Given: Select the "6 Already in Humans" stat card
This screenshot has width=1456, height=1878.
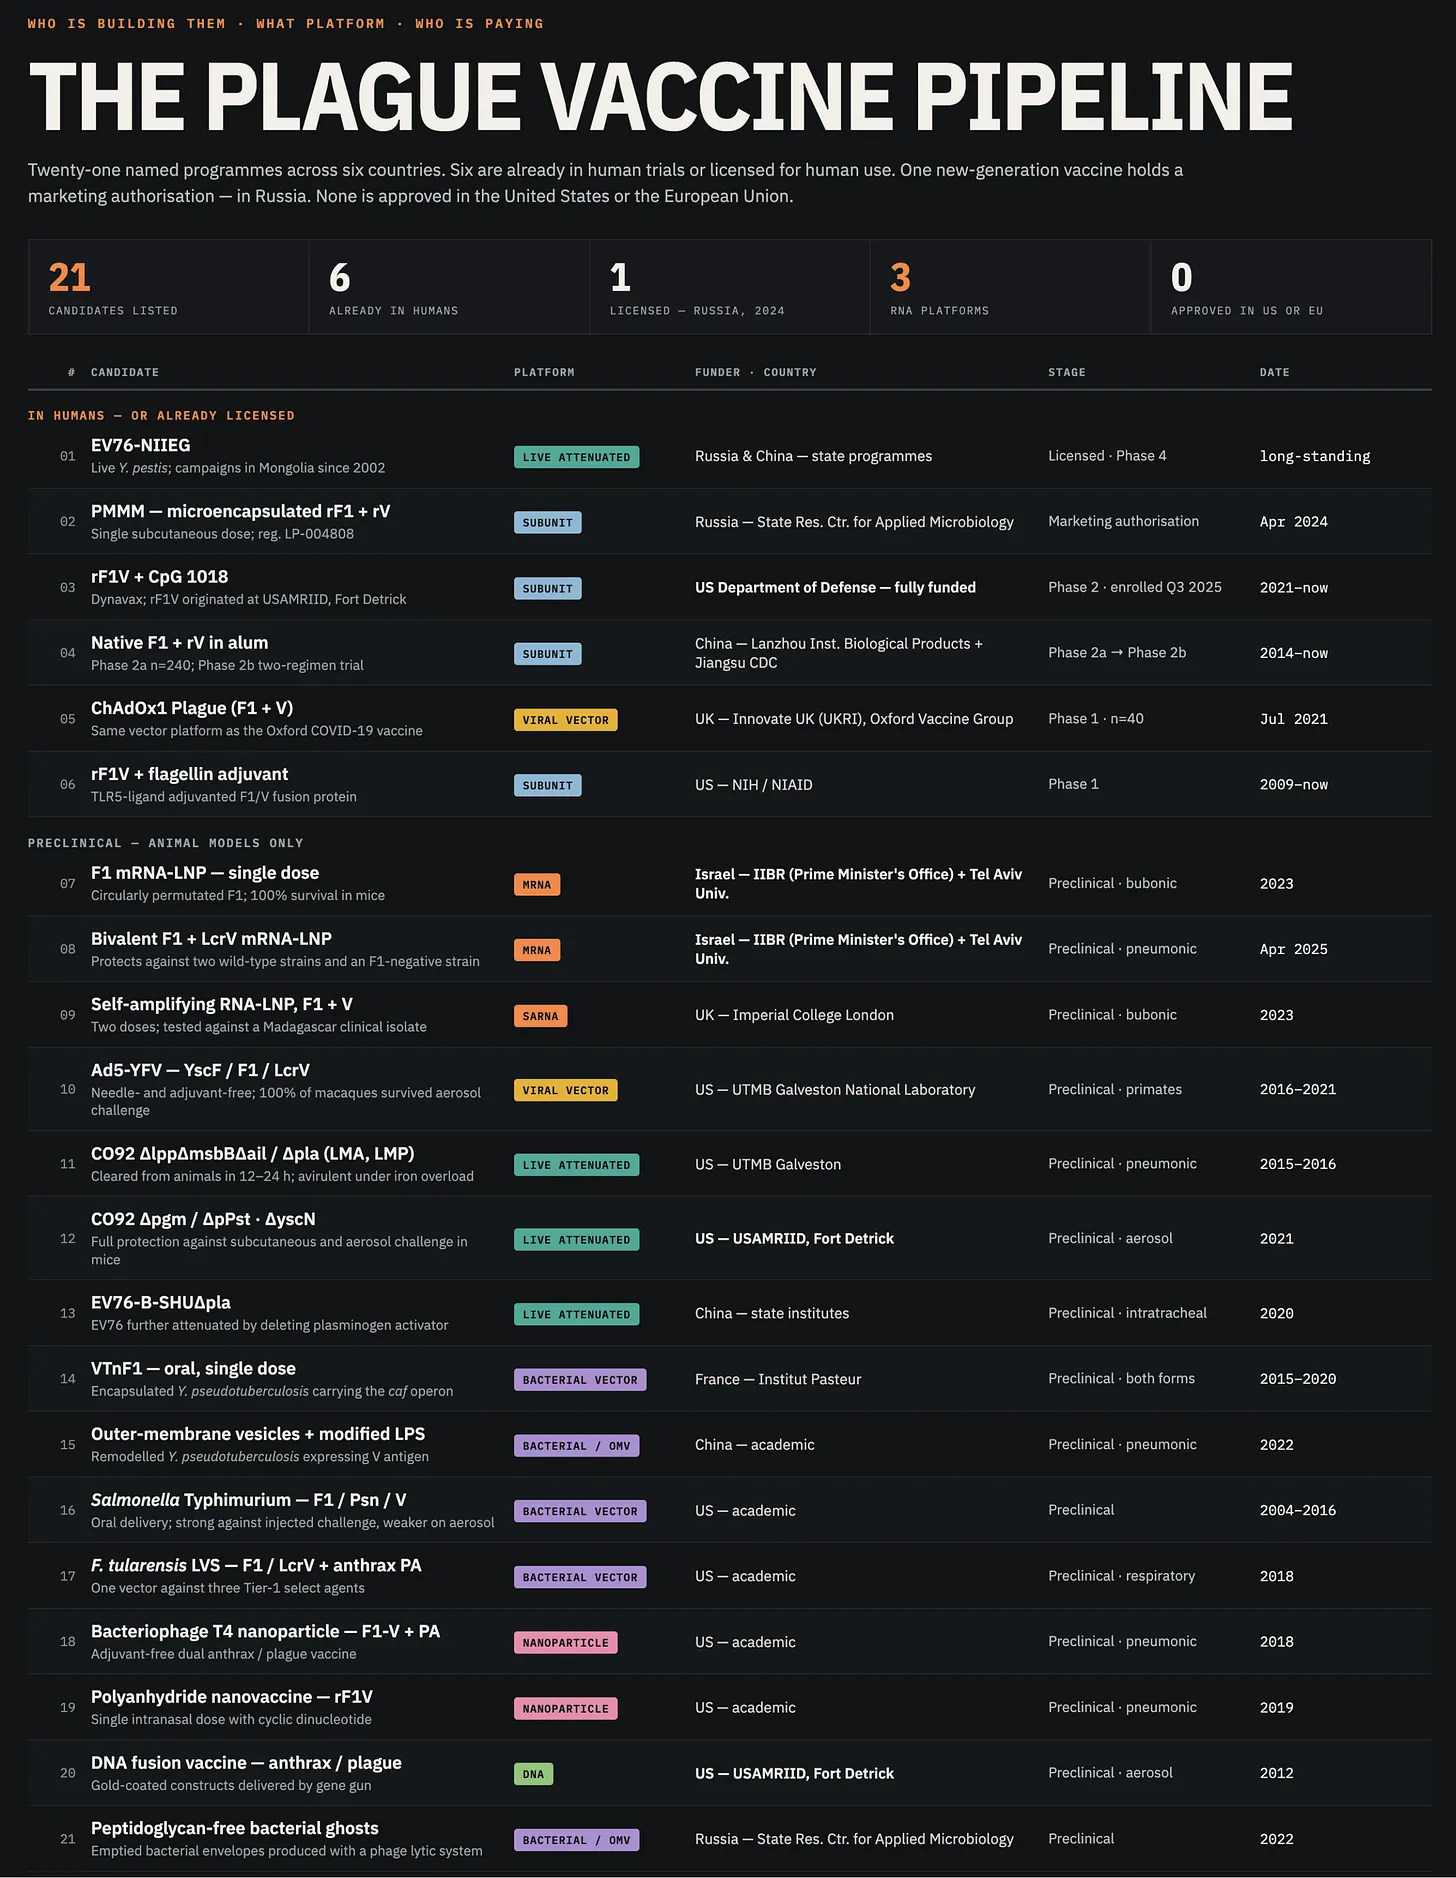Looking at the screenshot, I should coord(449,287).
